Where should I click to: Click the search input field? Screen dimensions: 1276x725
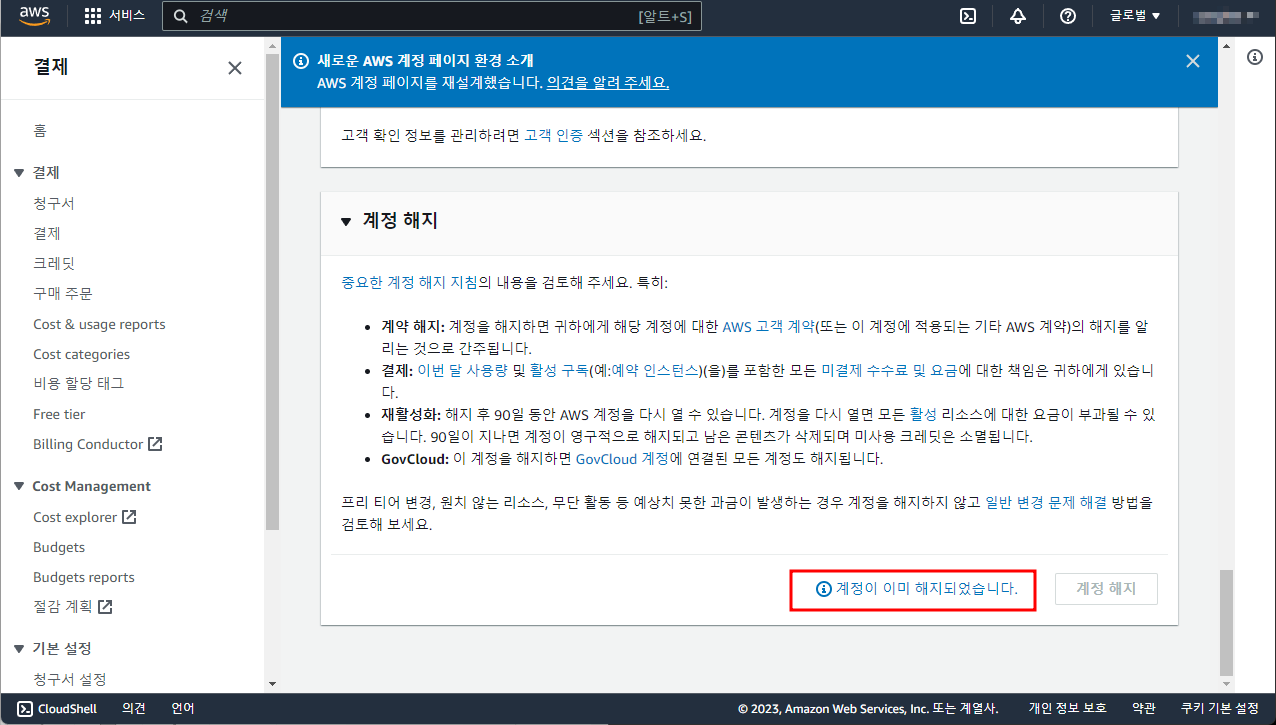[x=431, y=16]
